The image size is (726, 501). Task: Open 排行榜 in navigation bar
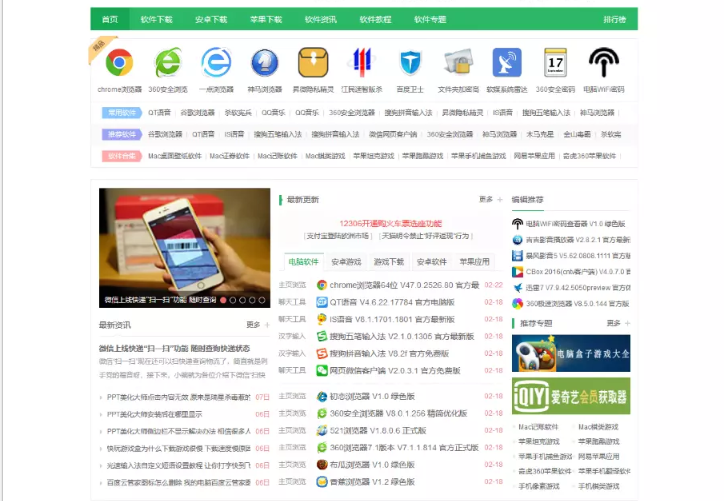[x=614, y=19]
